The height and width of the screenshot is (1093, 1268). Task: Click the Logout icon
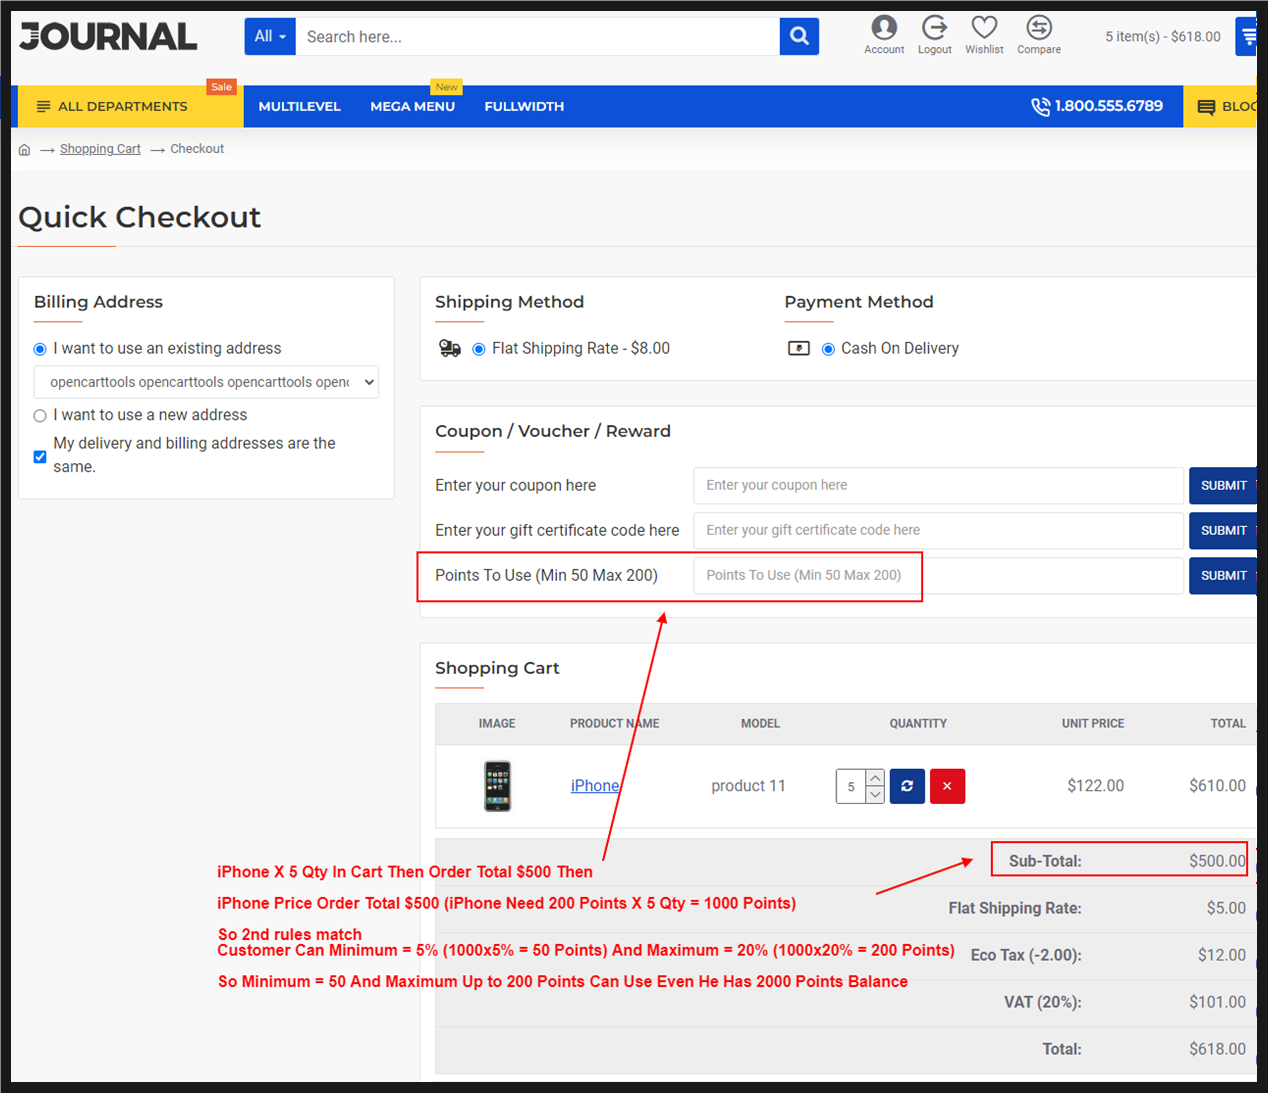coord(934,28)
